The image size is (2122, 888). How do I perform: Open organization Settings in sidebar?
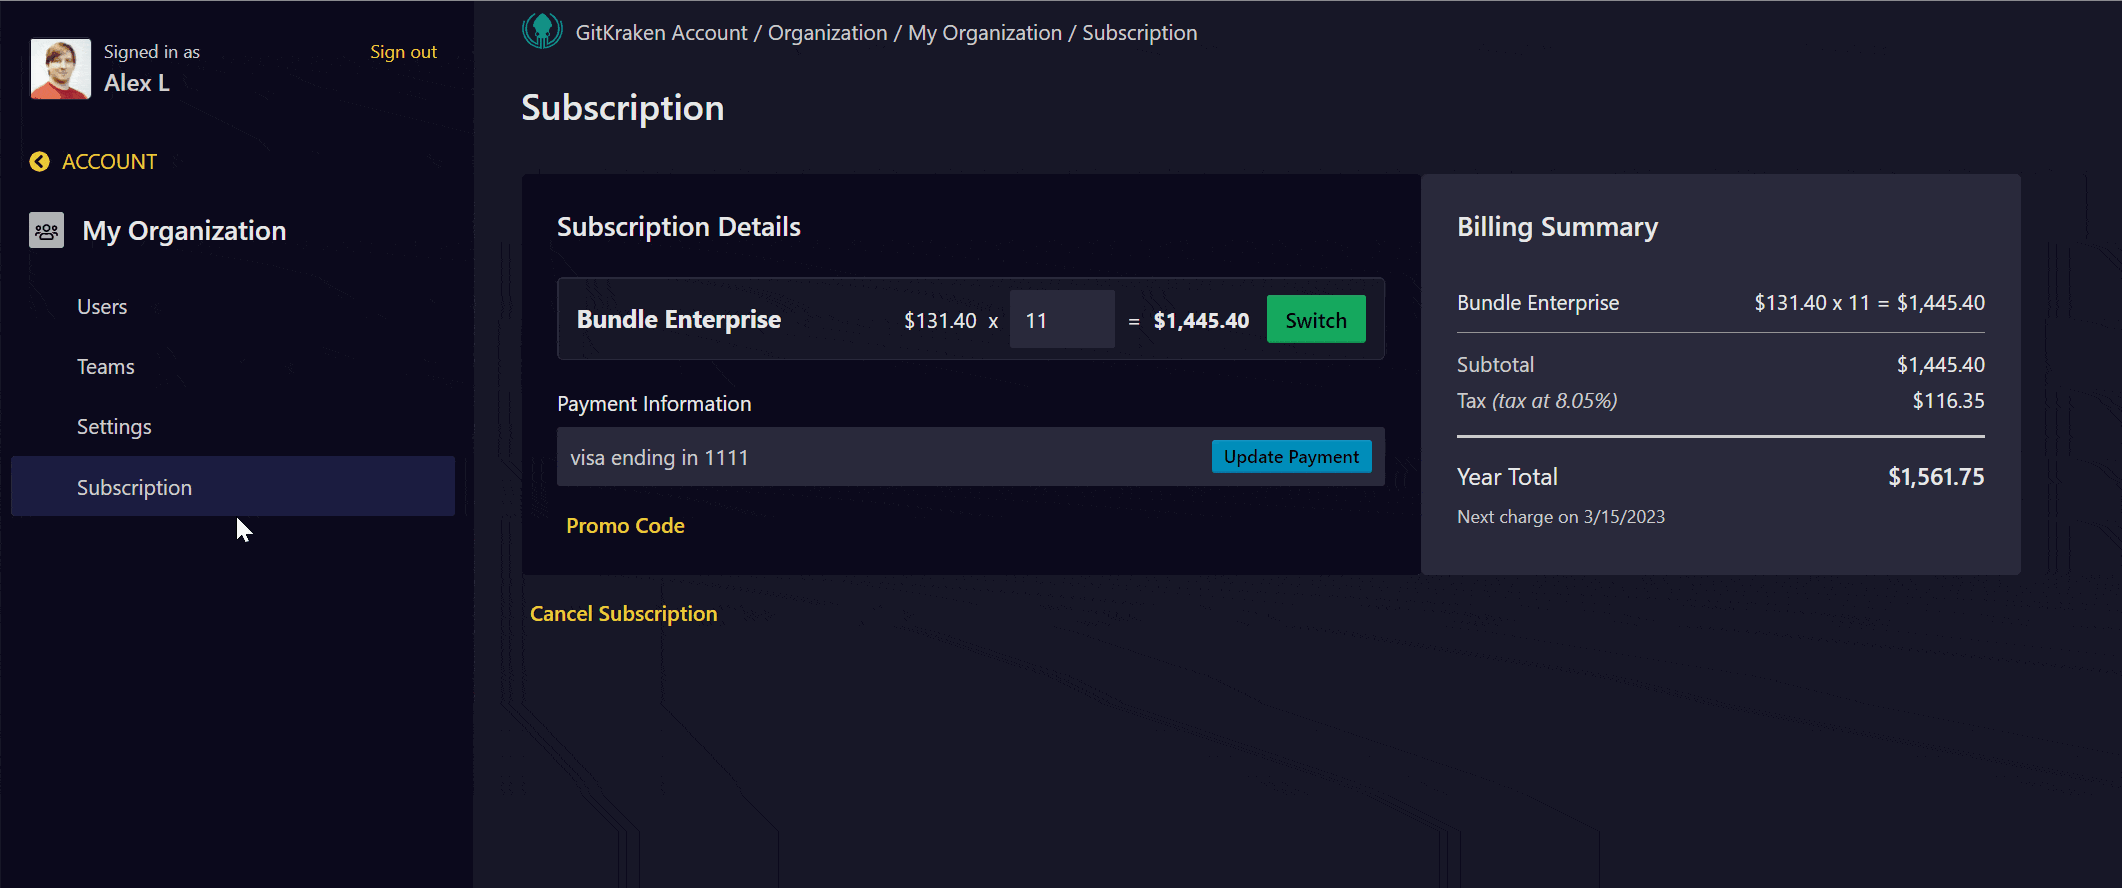point(114,427)
